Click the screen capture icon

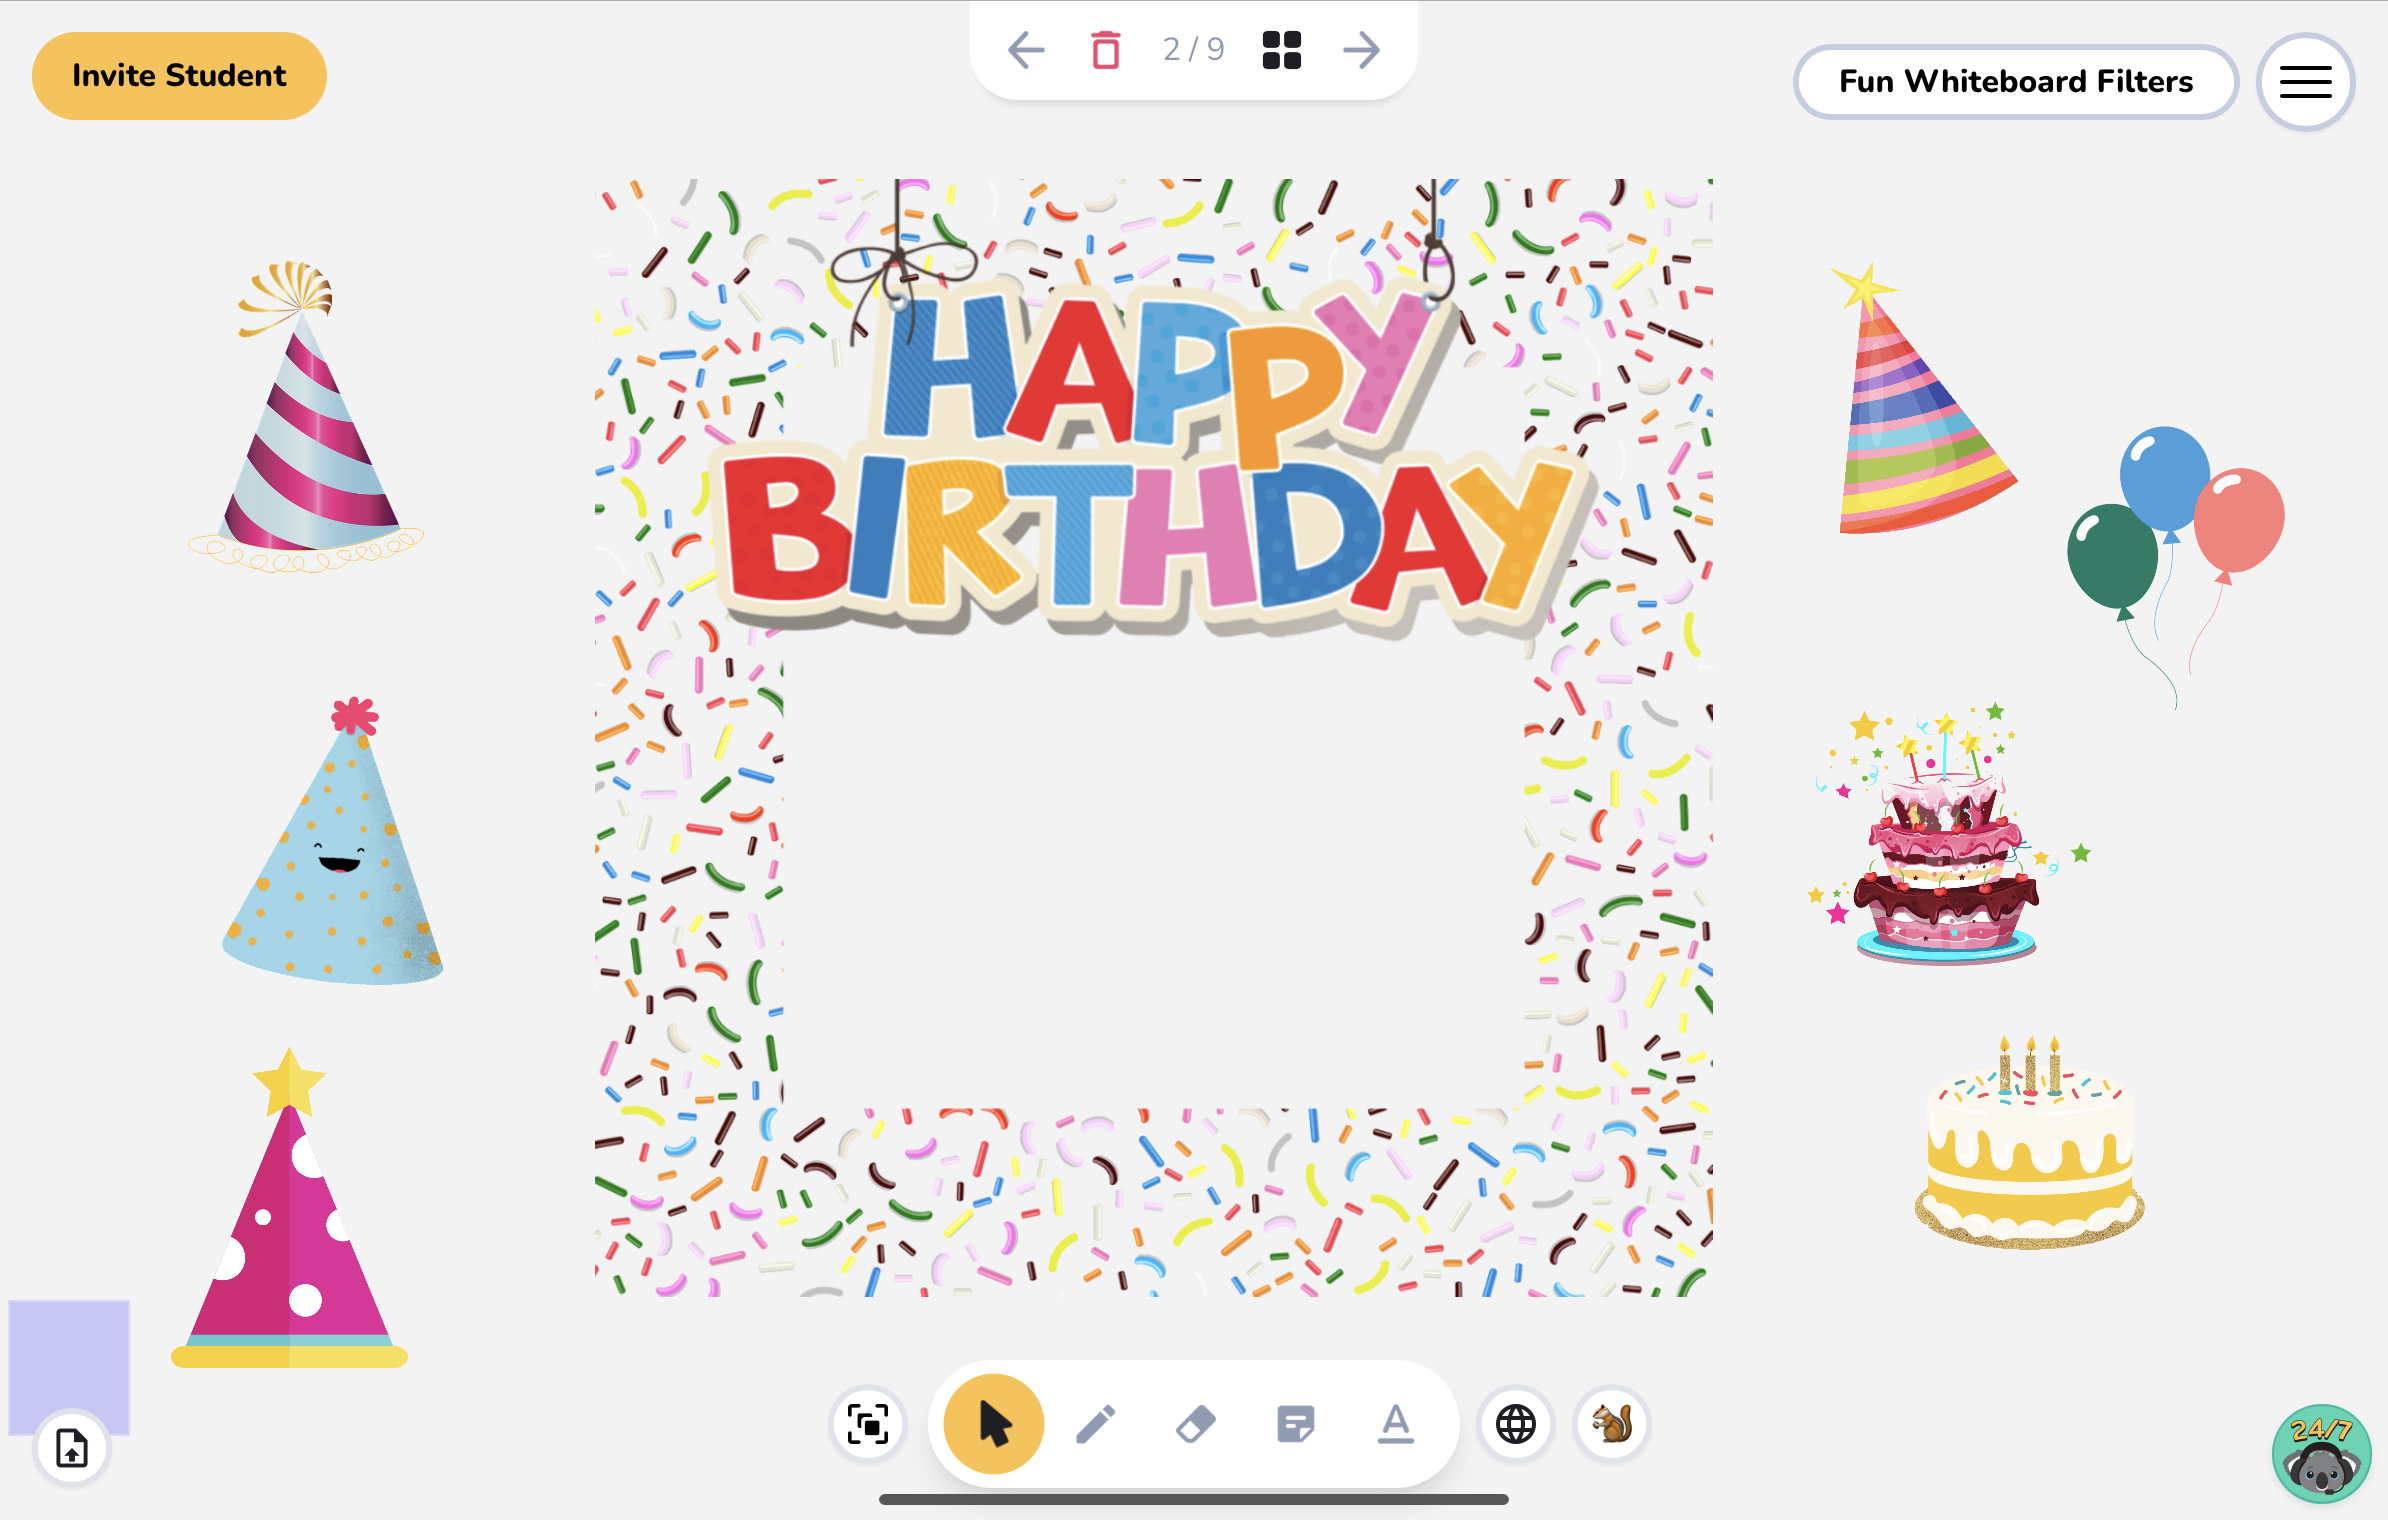[868, 1424]
